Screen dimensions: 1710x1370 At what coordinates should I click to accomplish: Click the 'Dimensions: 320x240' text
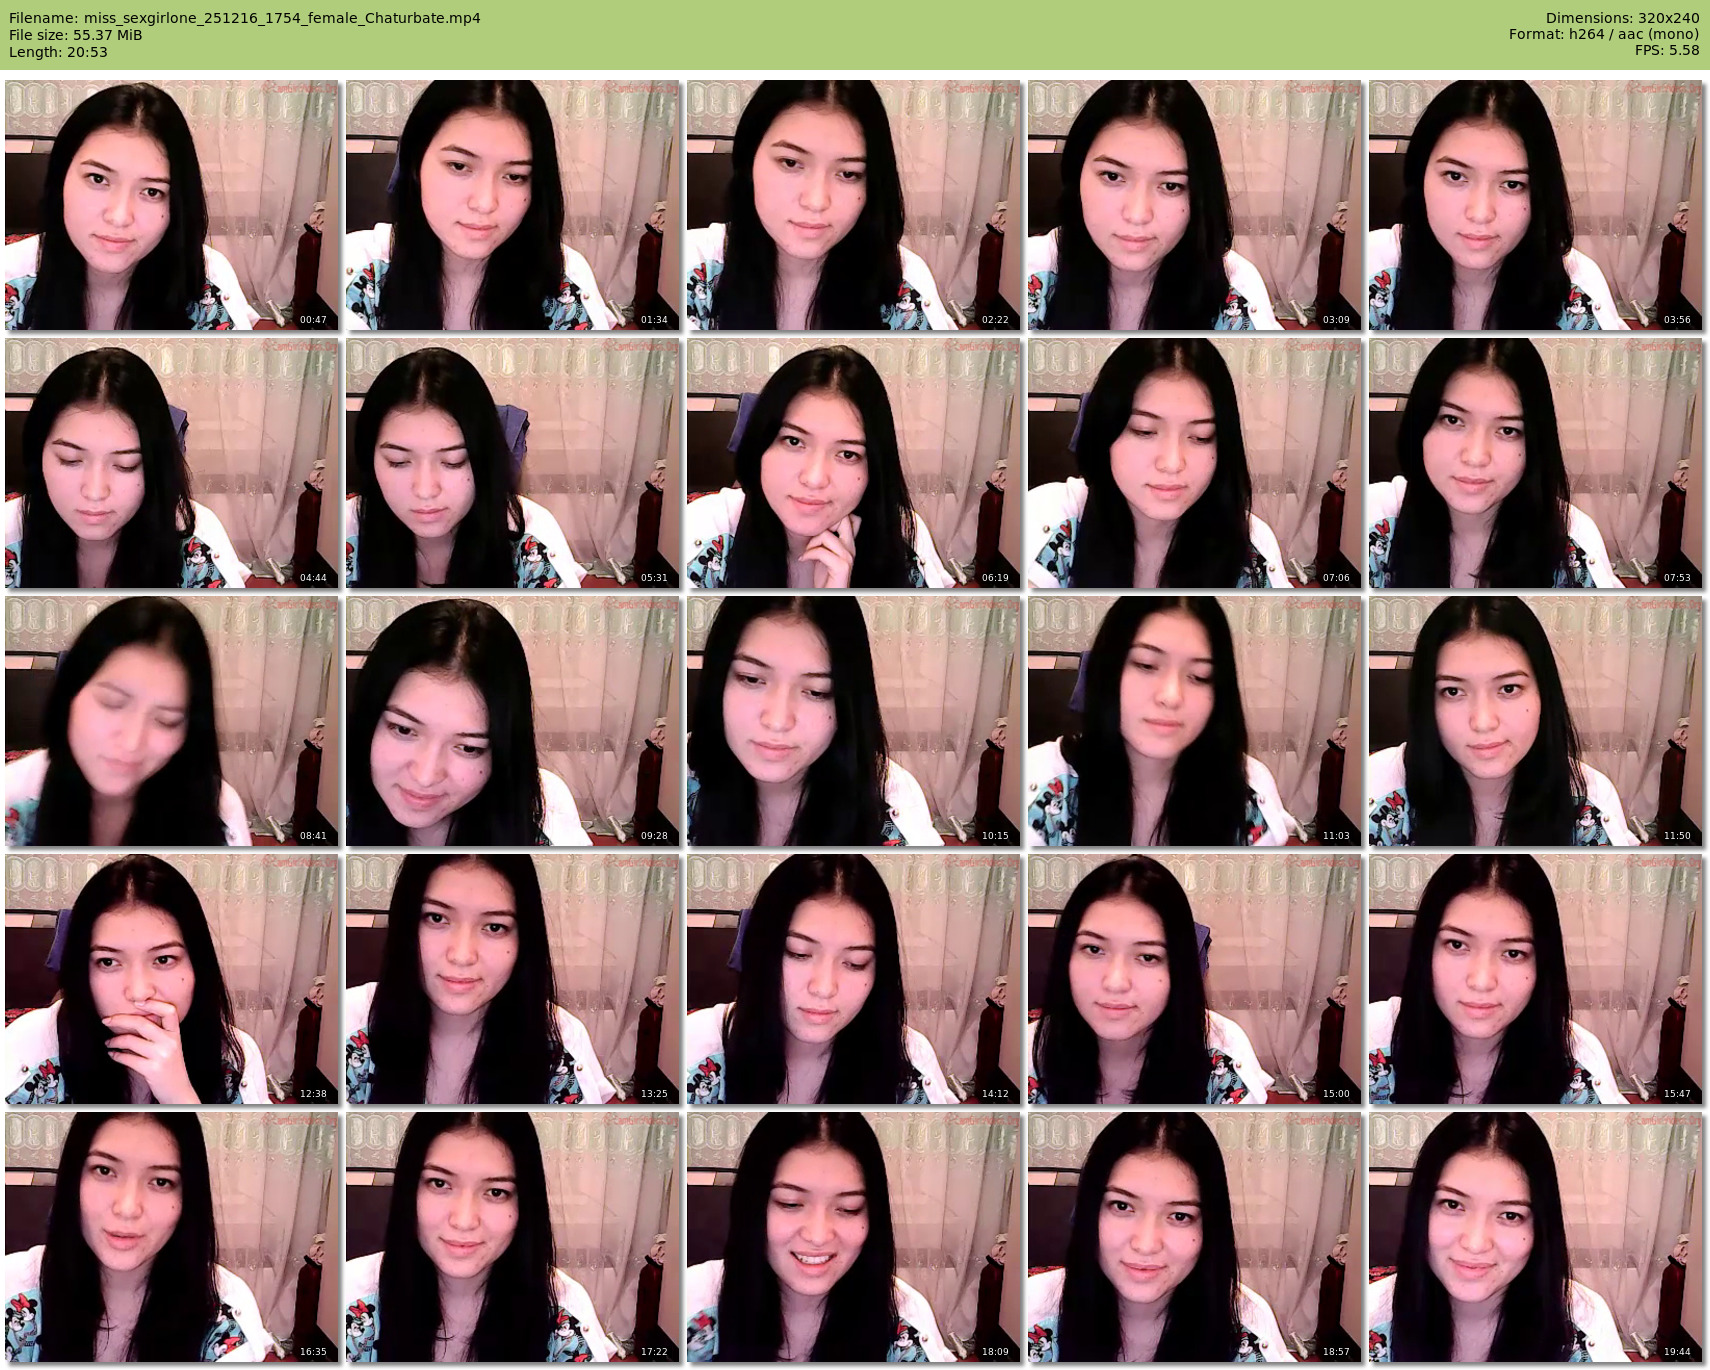click(x=1622, y=18)
